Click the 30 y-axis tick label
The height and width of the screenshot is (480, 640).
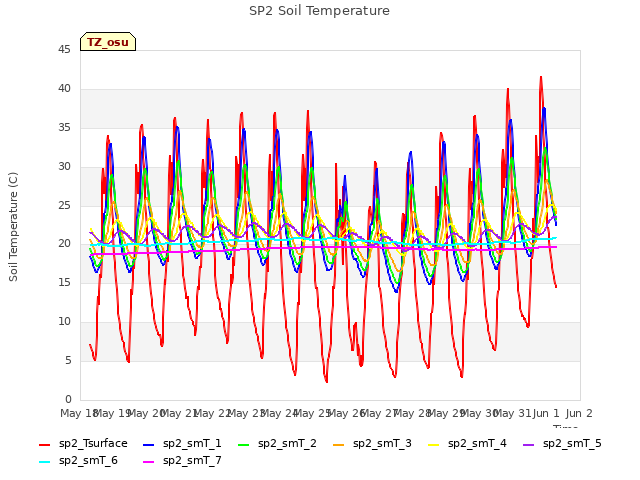click(x=64, y=166)
